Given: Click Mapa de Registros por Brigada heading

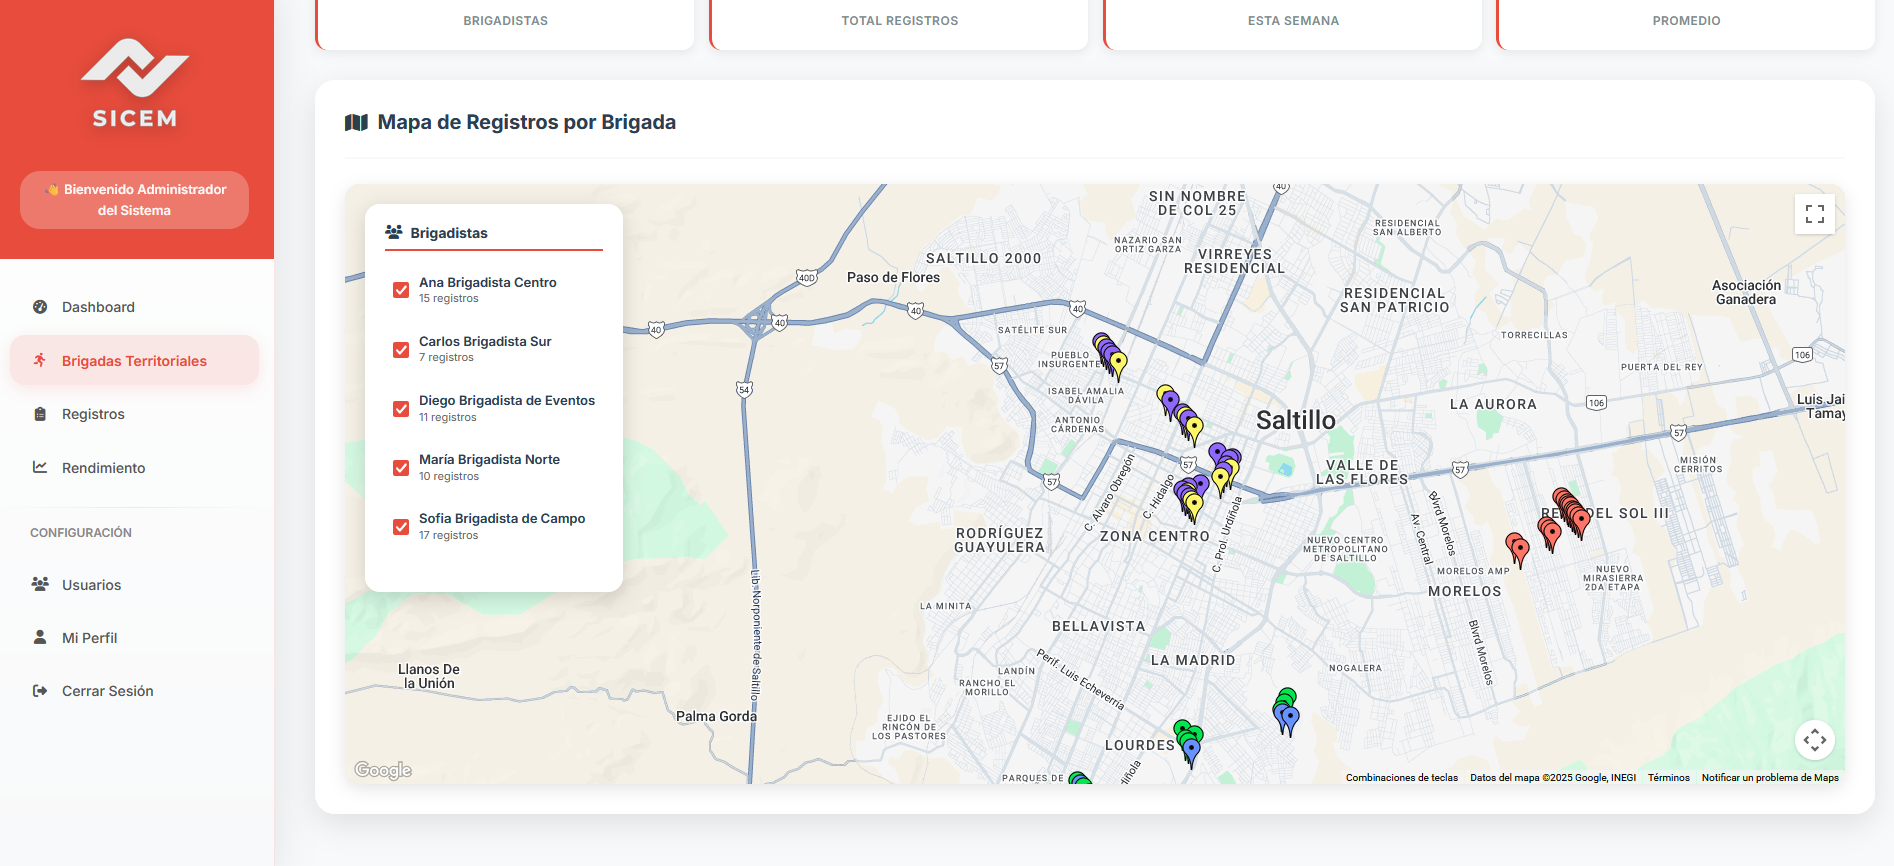Looking at the screenshot, I should pos(526,122).
